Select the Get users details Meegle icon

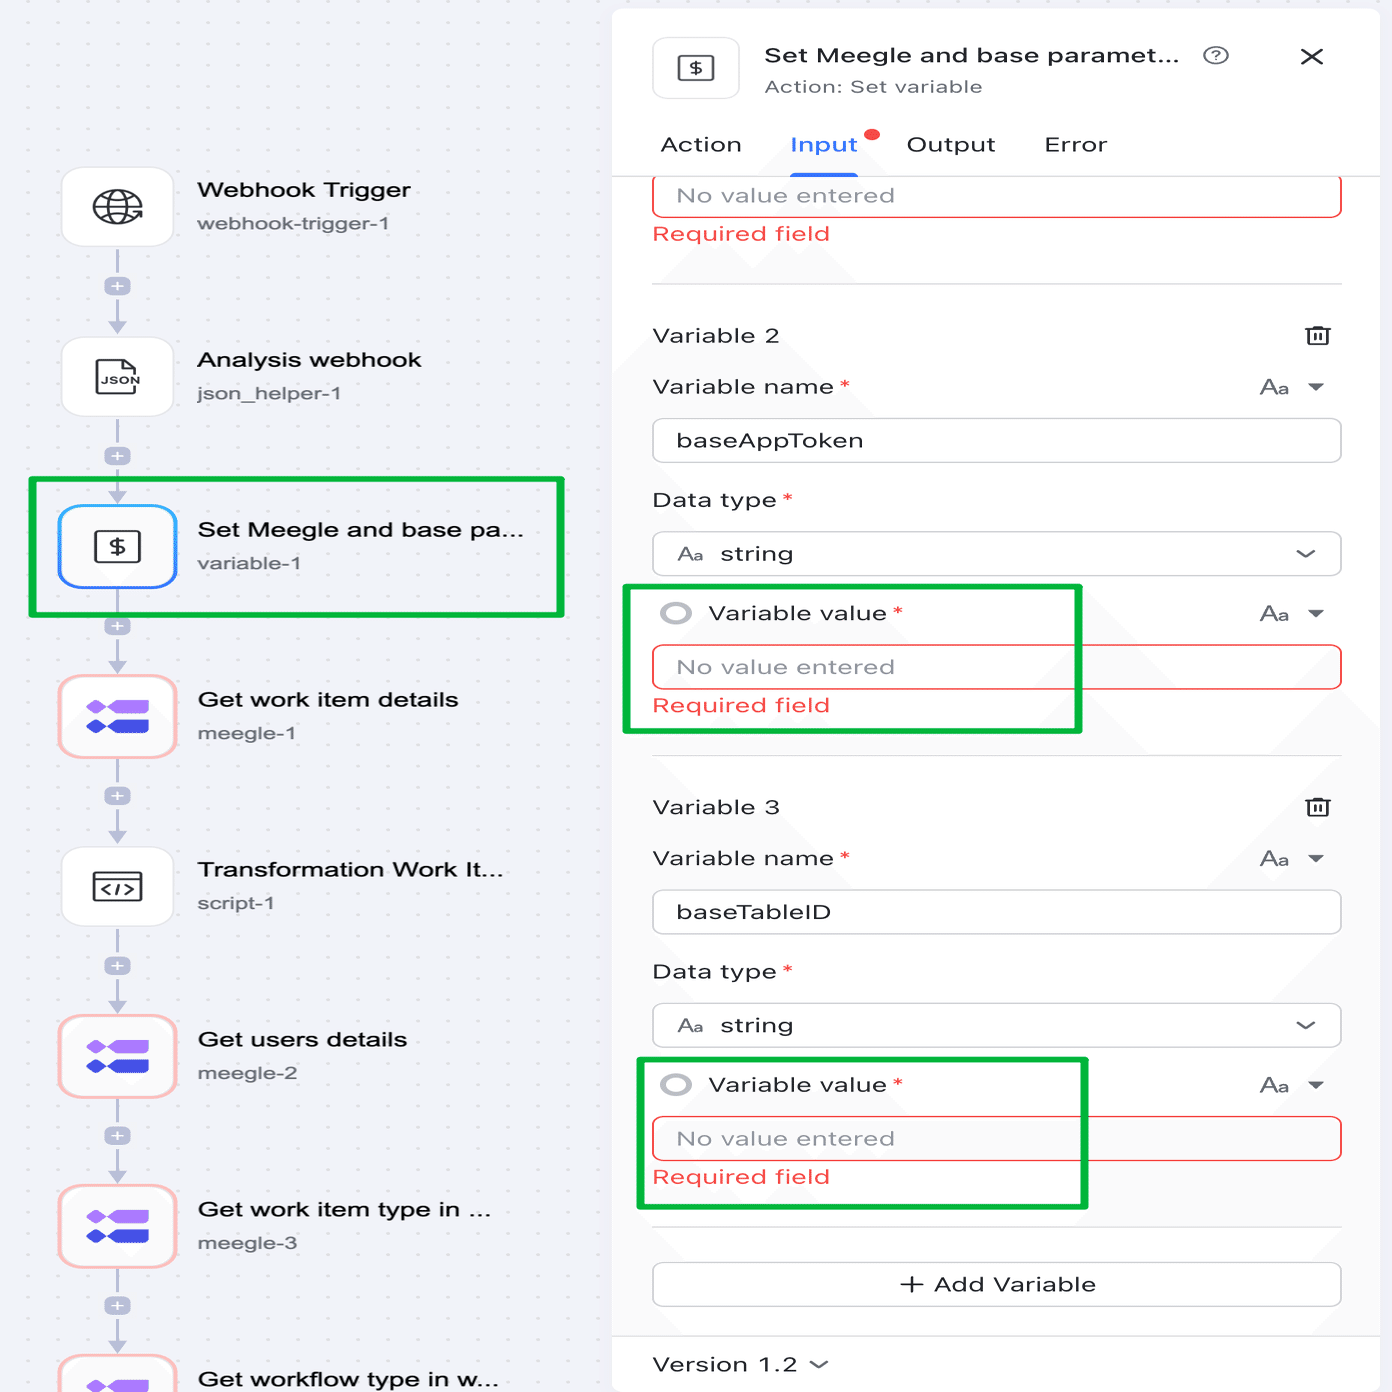[118, 1057]
